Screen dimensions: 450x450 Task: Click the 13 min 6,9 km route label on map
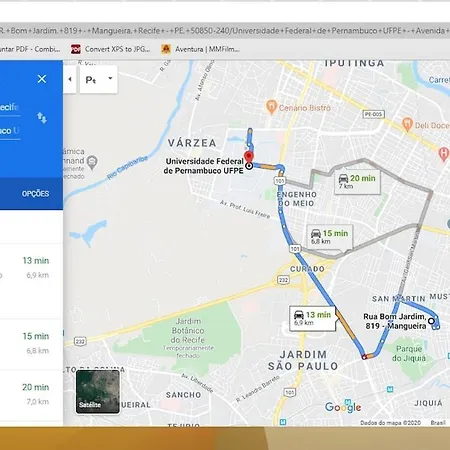click(312, 319)
